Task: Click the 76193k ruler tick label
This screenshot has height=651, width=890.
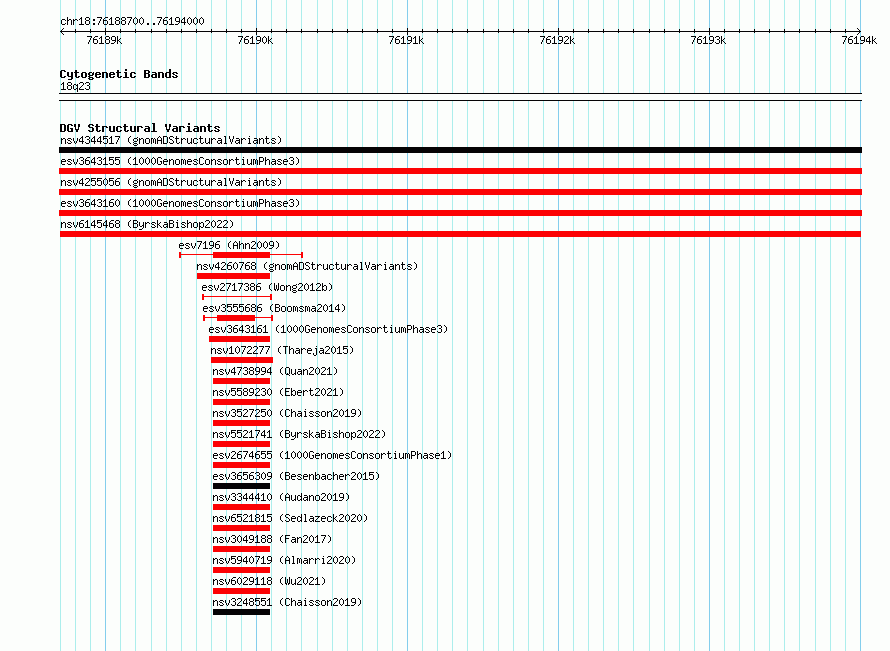Action: (708, 40)
